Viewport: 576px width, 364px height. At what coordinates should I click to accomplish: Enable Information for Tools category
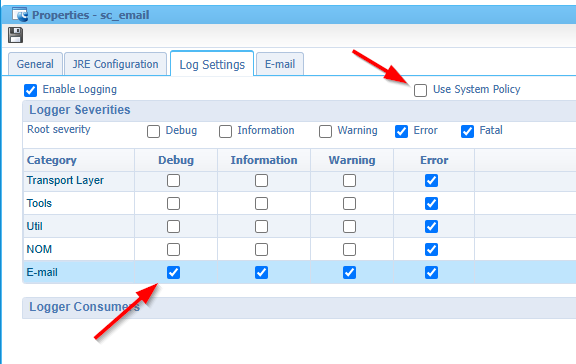pyautogui.click(x=261, y=203)
